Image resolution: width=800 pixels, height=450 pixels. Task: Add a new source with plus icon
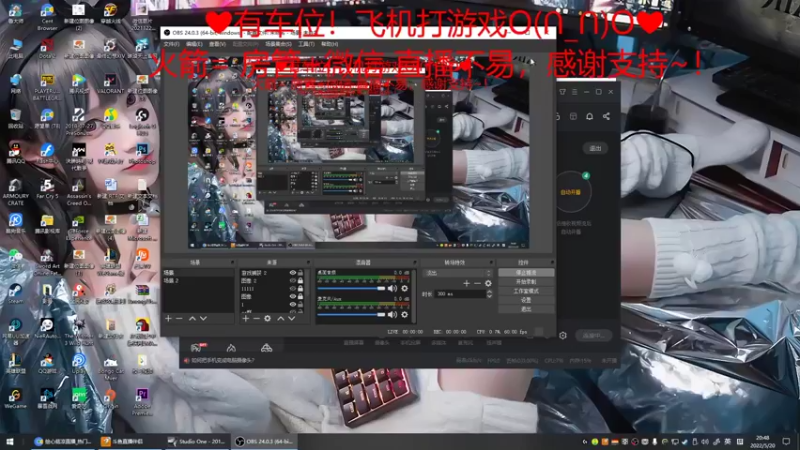coord(246,318)
